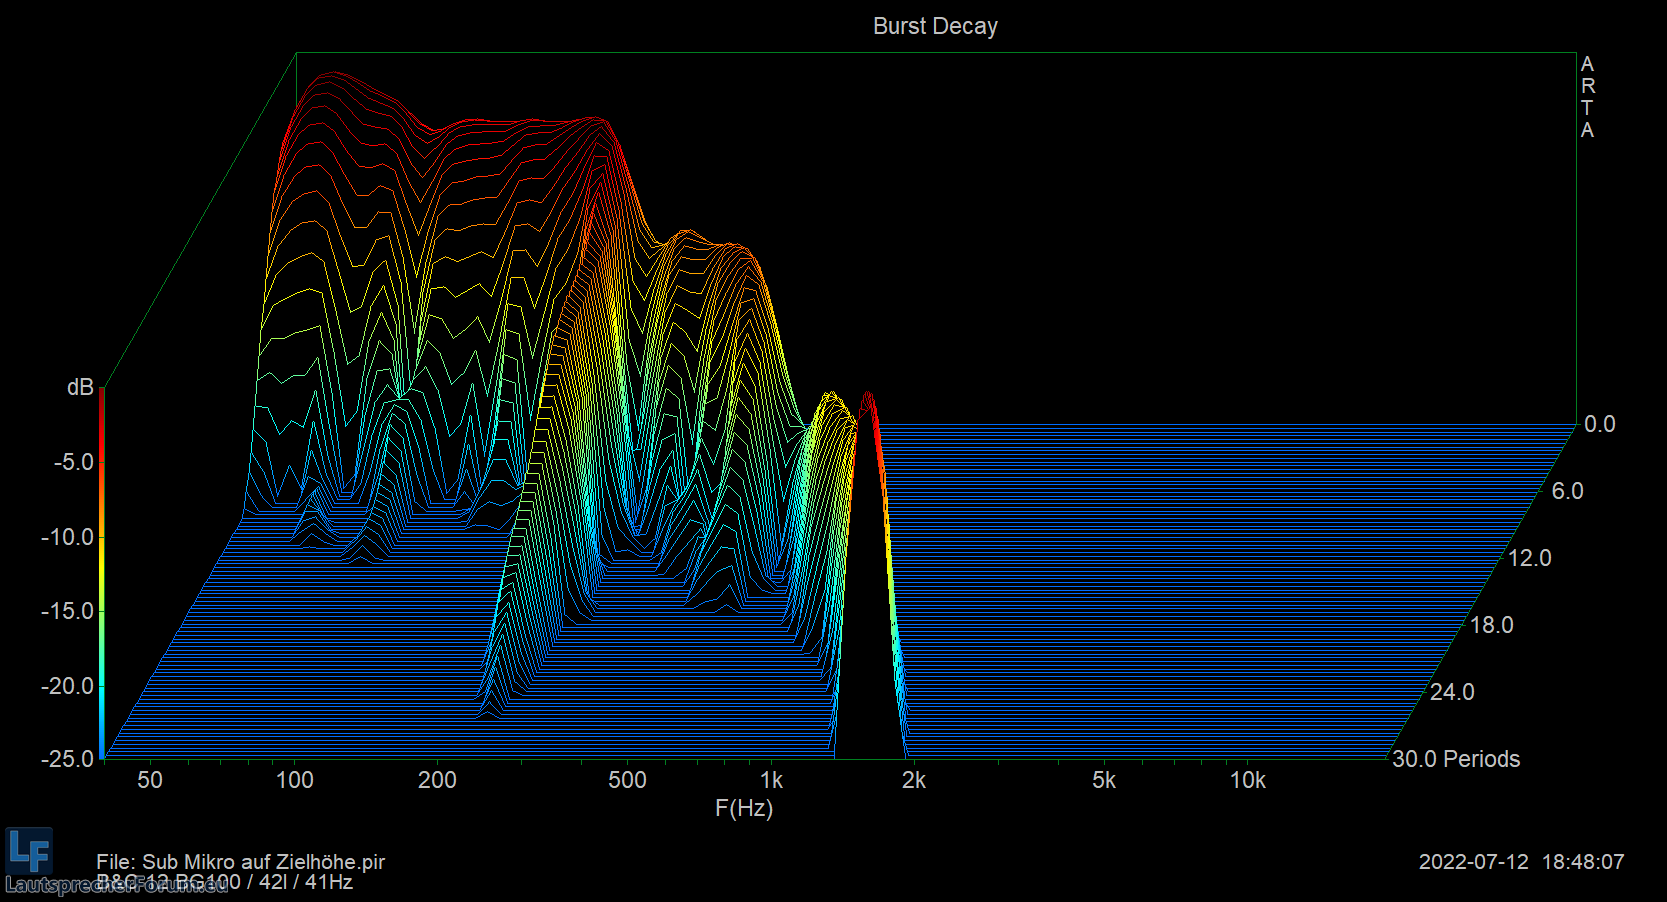Select the 10k frequency tick label
1667x902 pixels.
click(1247, 780)
